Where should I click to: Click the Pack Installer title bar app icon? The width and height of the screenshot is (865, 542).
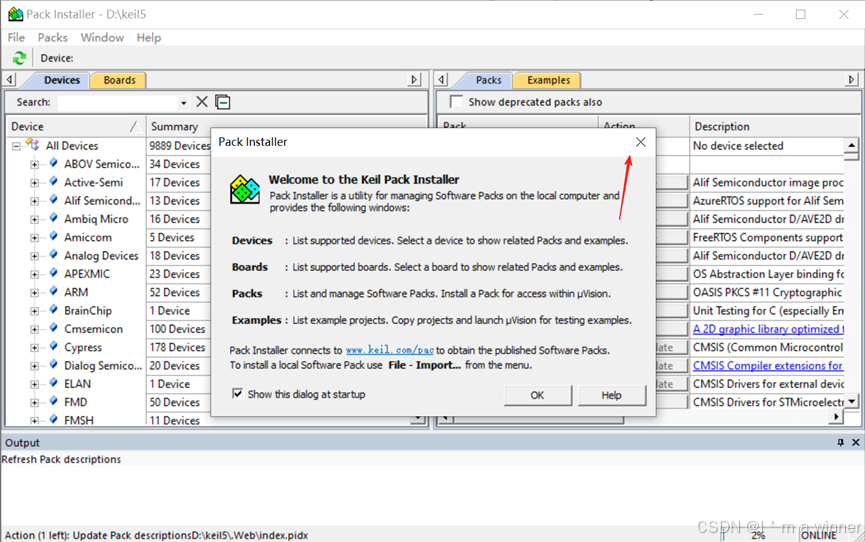pos(15,14)
